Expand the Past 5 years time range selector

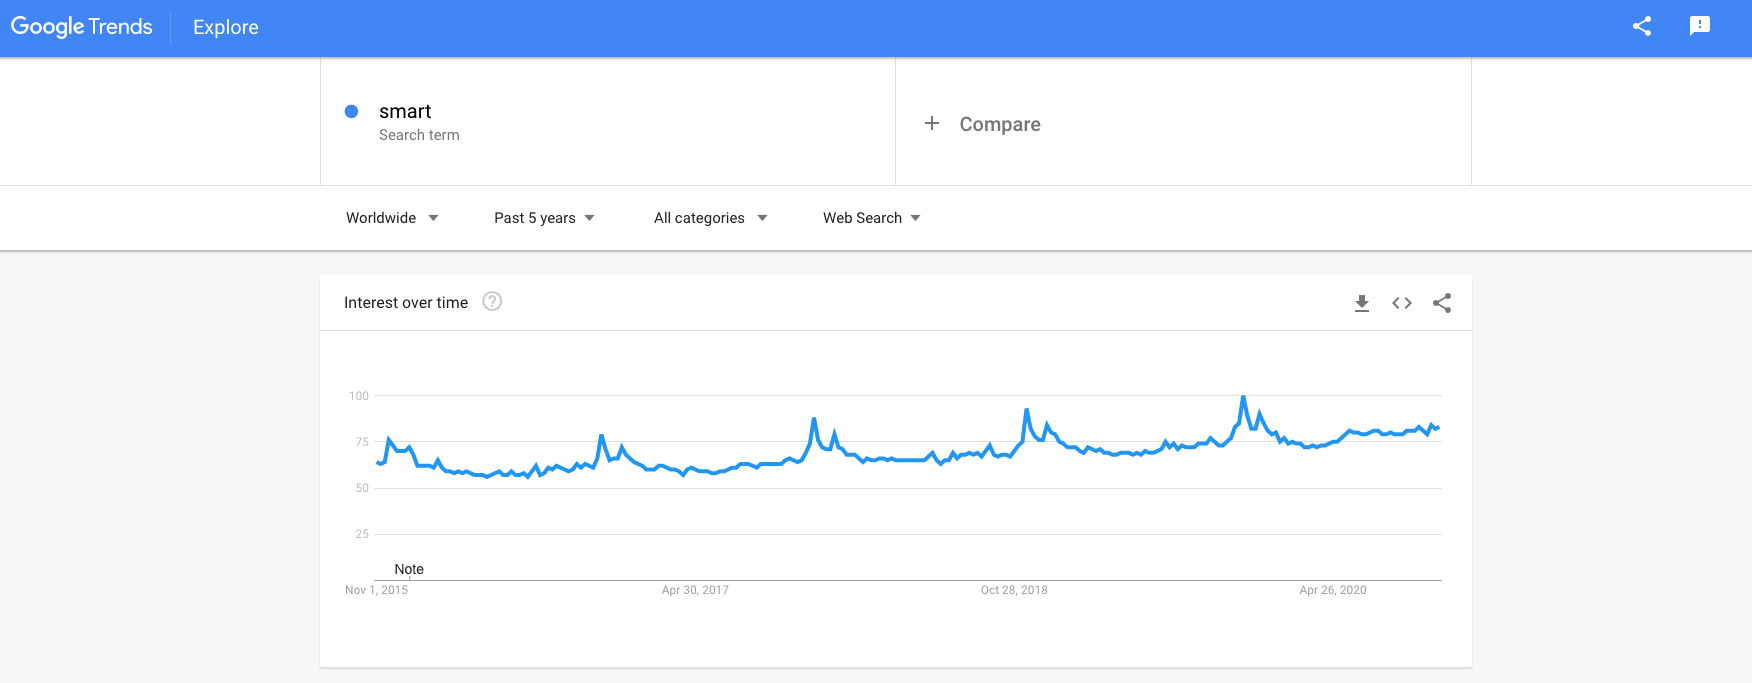click(543, 217)
